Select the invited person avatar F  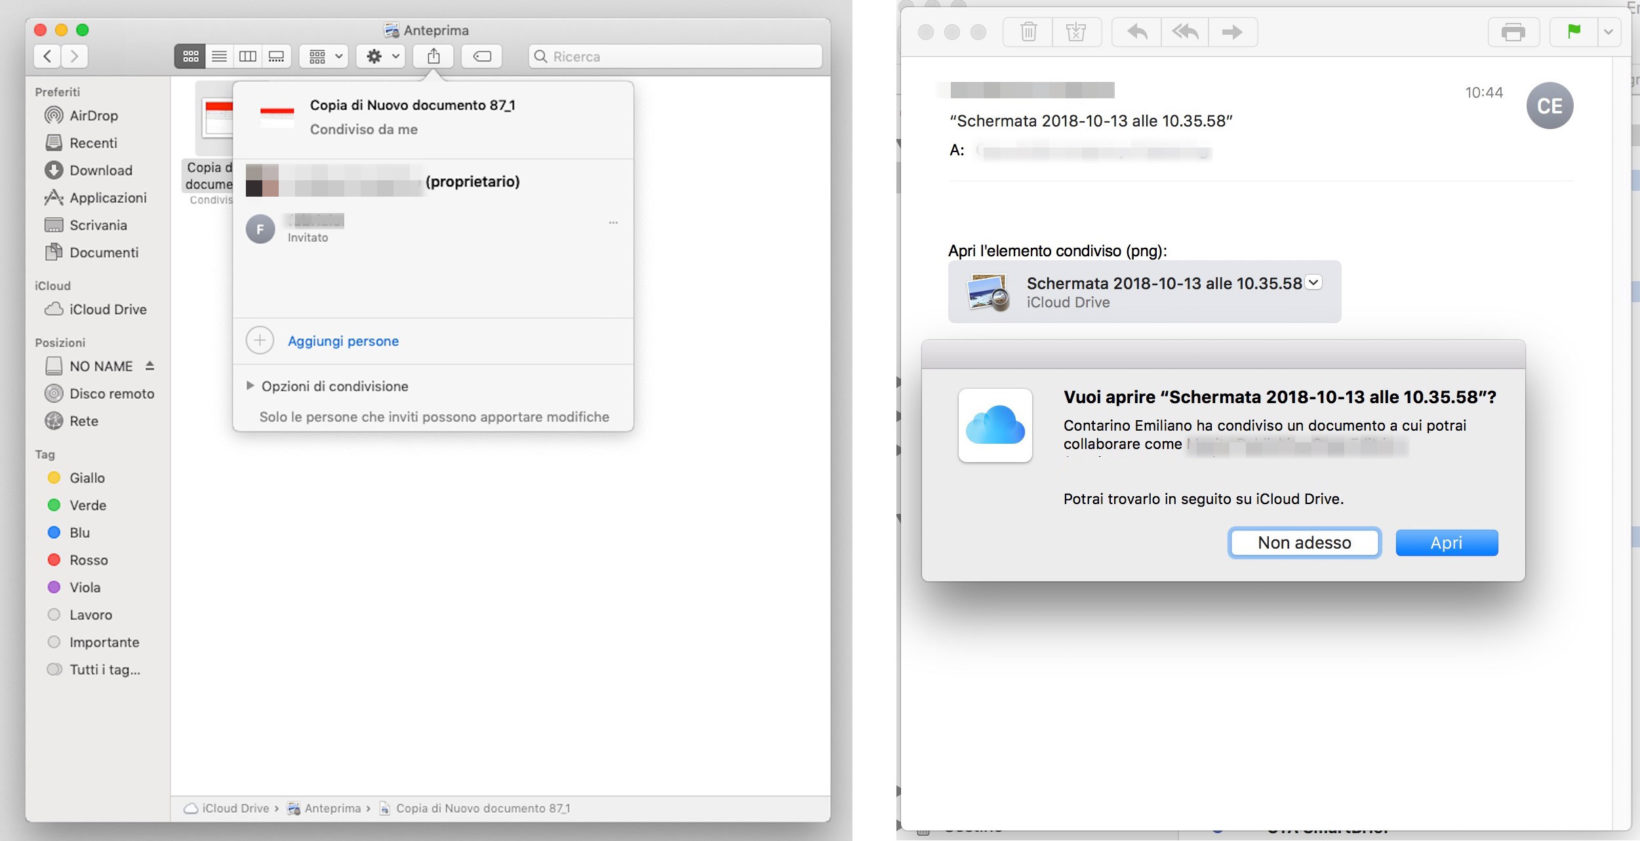click(x=260, y=229)
